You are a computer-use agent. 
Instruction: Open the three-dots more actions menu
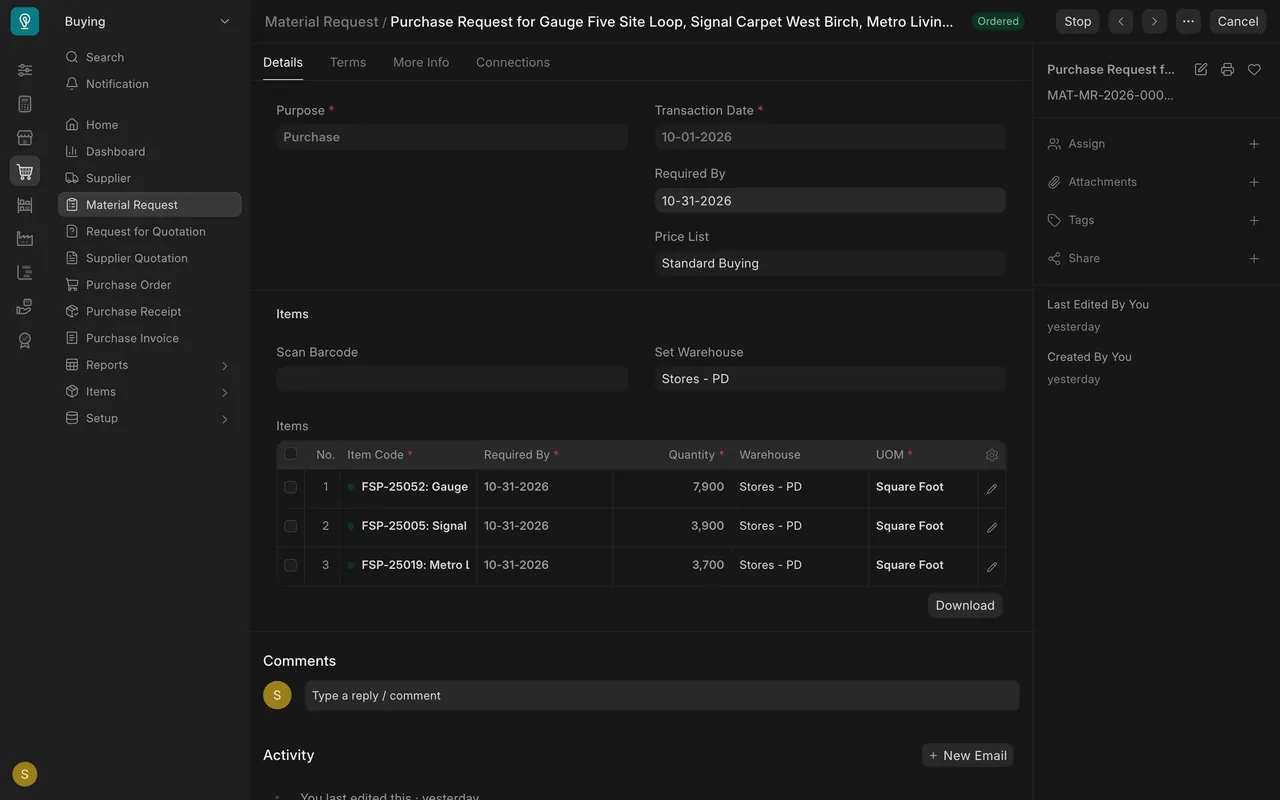(1188, 21)
